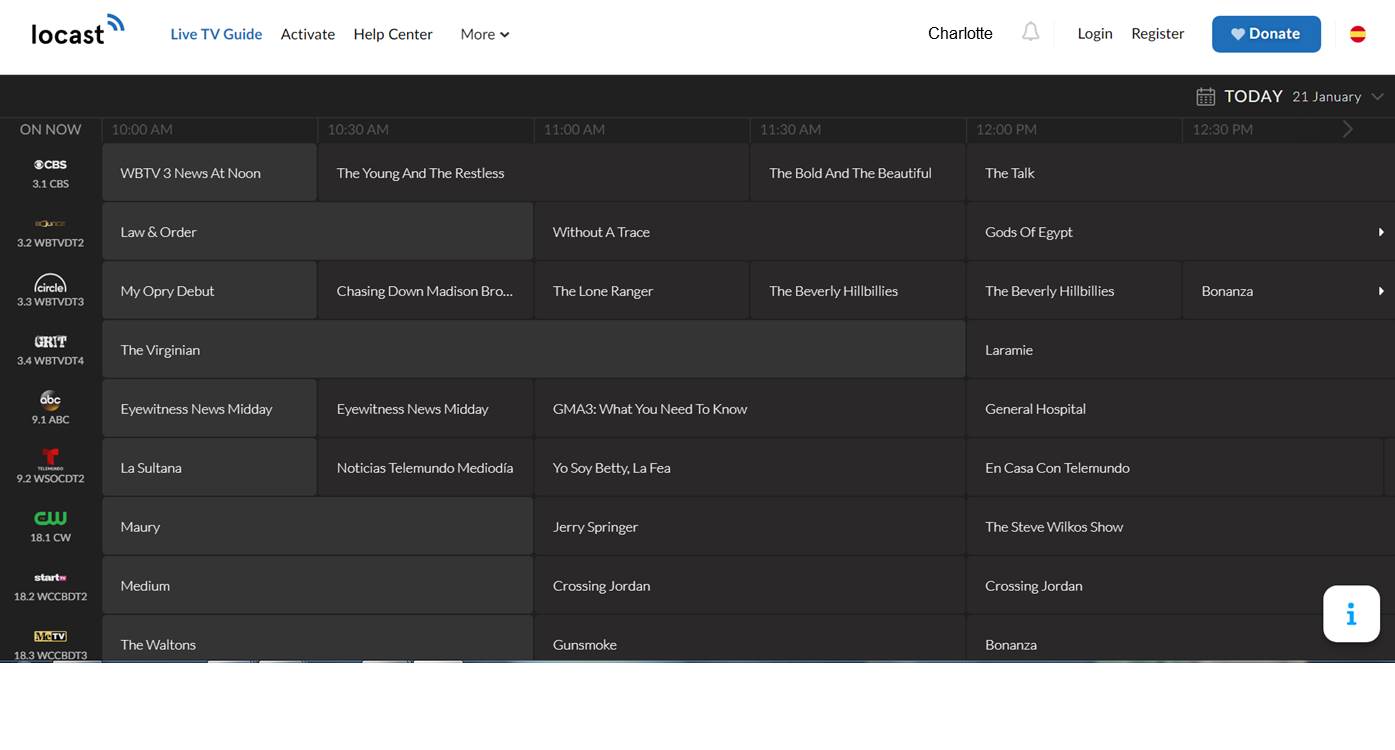Switch language using the Spanish flag icon

[x=1357, y=34]
